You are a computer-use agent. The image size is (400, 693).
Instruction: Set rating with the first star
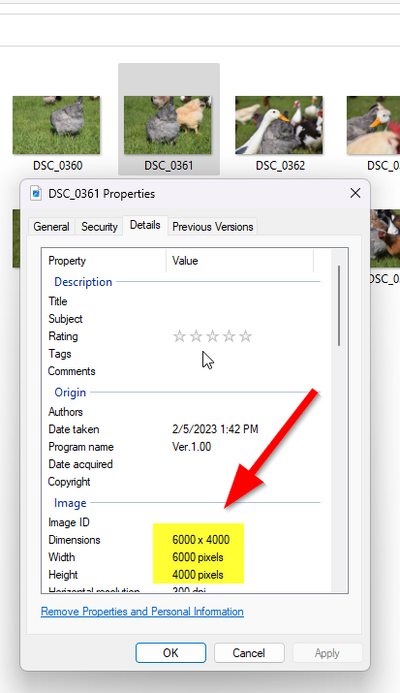tap(179, 336)
